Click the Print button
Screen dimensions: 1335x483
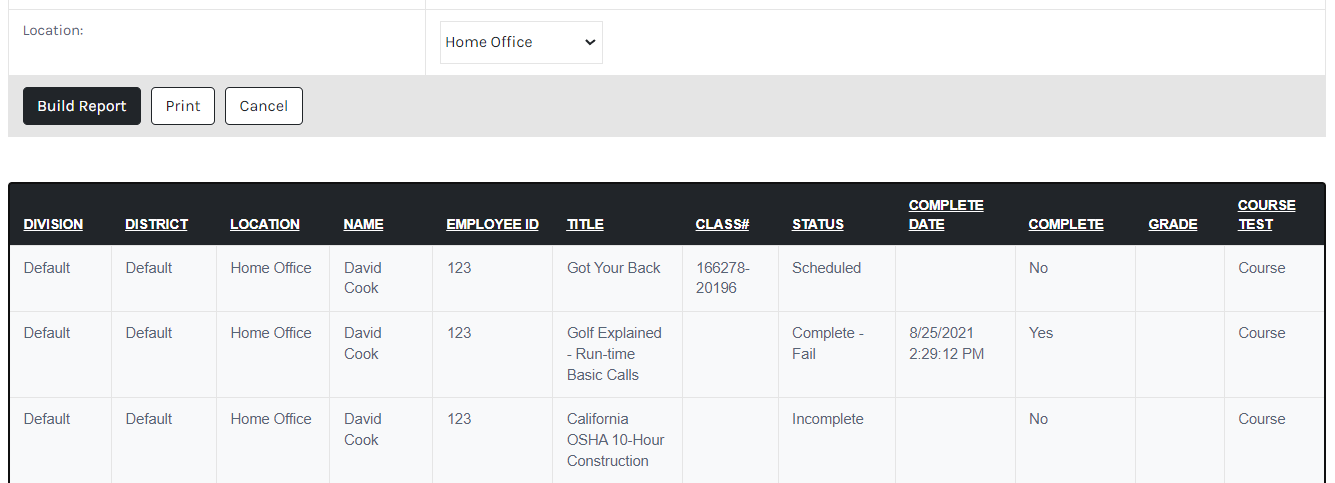(183, 106)
